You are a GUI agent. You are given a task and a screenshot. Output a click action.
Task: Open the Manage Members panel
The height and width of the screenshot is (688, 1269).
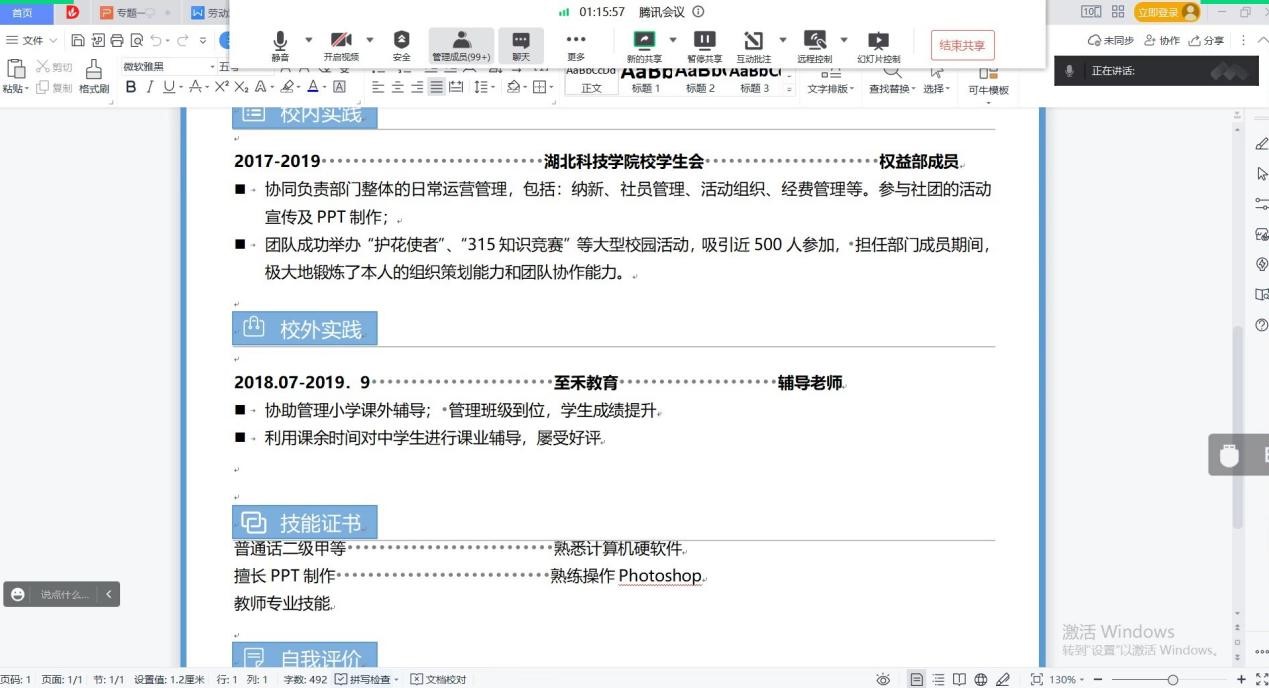point(461,44)
